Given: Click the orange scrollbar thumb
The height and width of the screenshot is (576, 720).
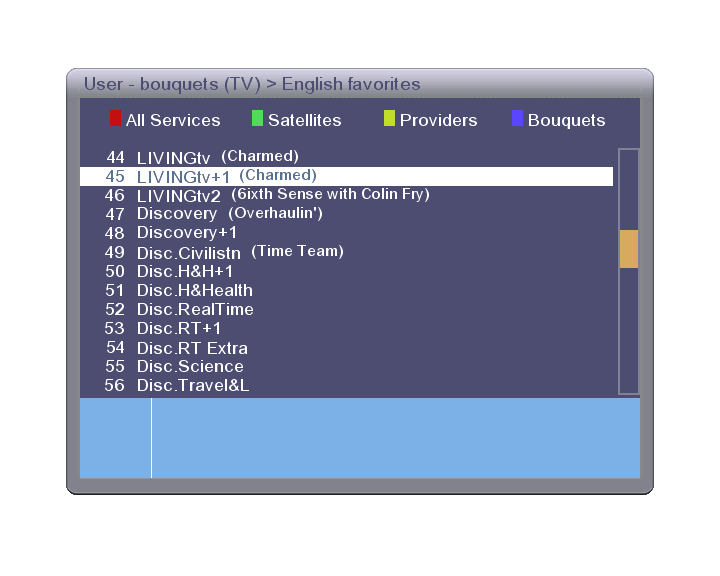Looking at the screenshot, I should 629,248.
